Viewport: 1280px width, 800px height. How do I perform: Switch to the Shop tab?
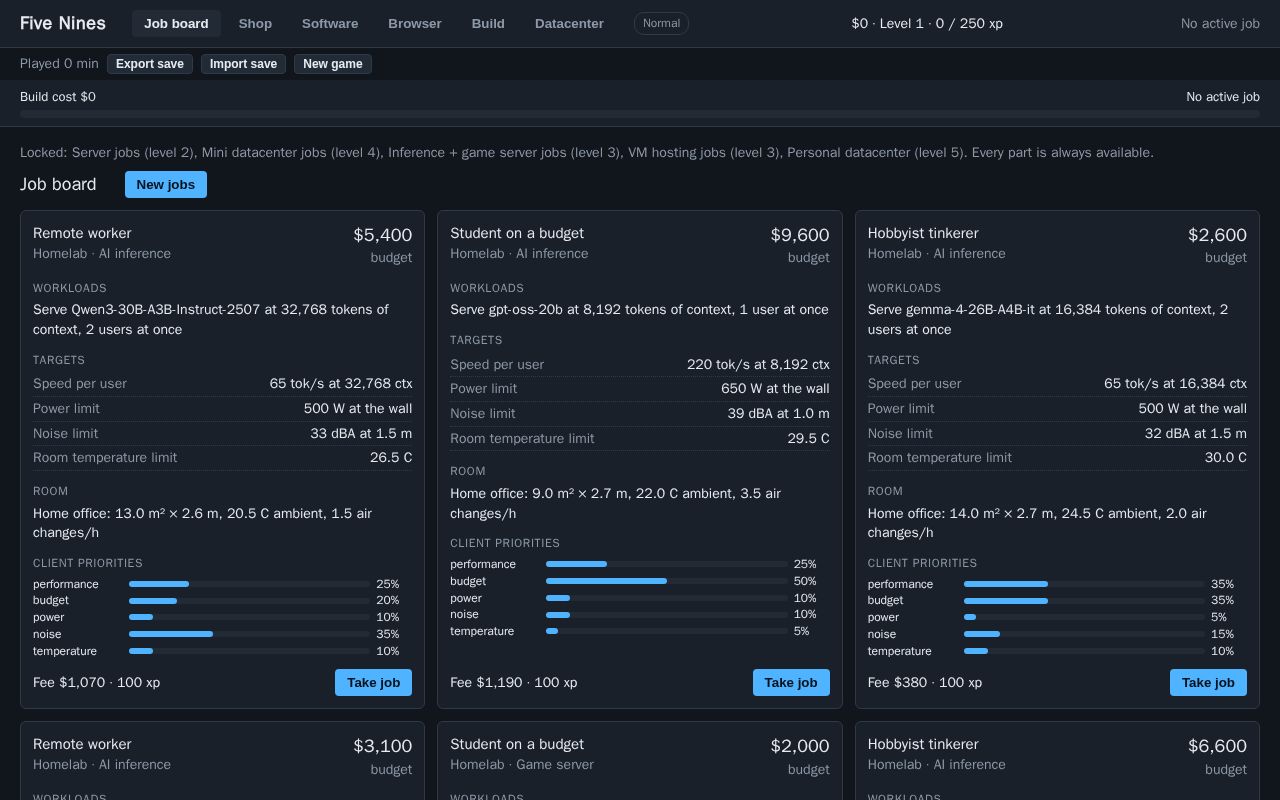[255, 23]
